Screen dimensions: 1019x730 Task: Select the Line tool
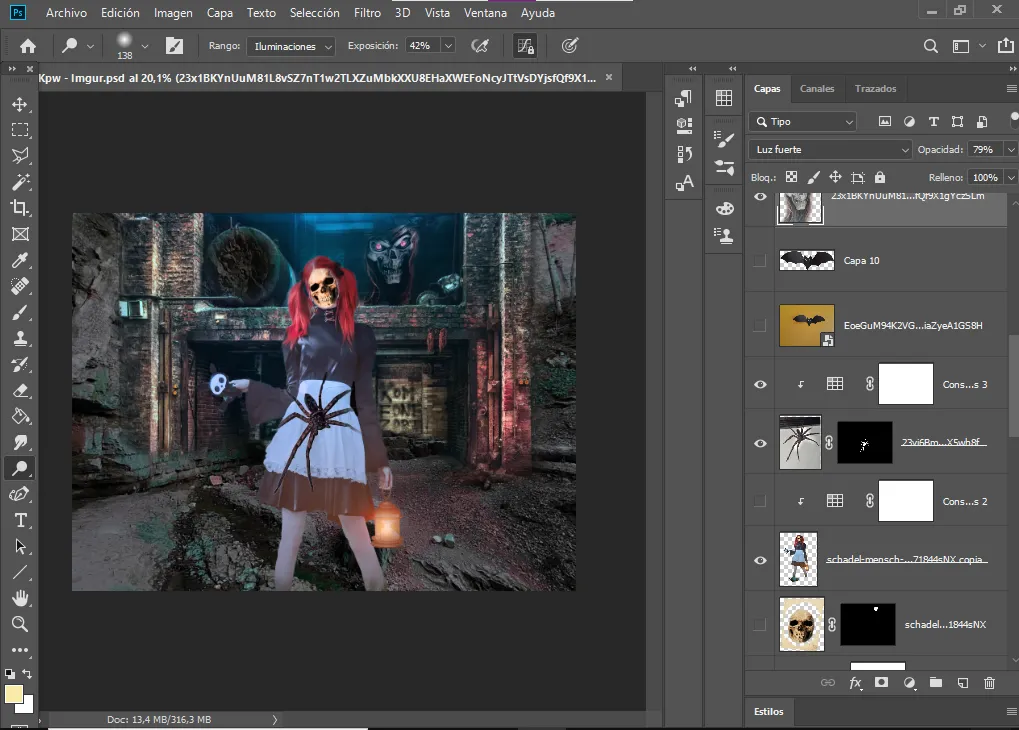pos(19,573)
